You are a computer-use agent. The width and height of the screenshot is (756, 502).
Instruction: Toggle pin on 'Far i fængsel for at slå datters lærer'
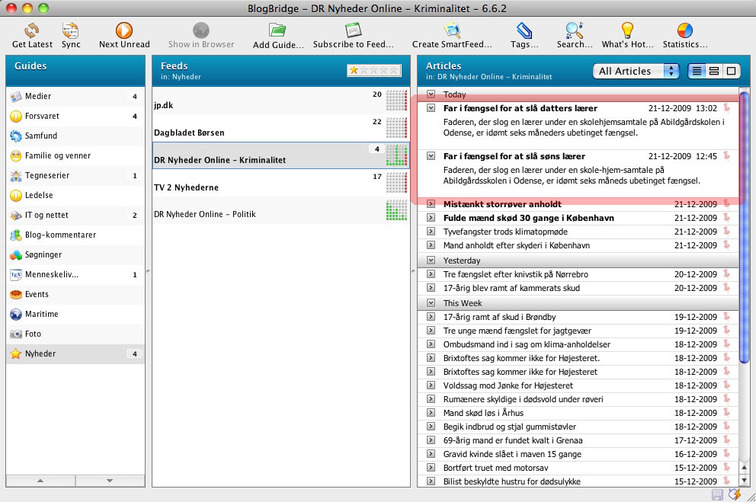728,108
